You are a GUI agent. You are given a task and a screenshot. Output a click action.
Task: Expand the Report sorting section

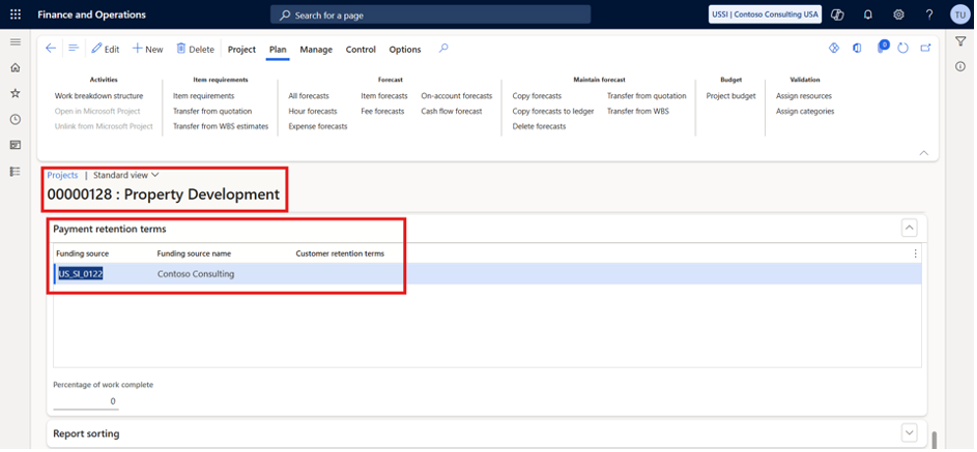[x=909, y=432]
